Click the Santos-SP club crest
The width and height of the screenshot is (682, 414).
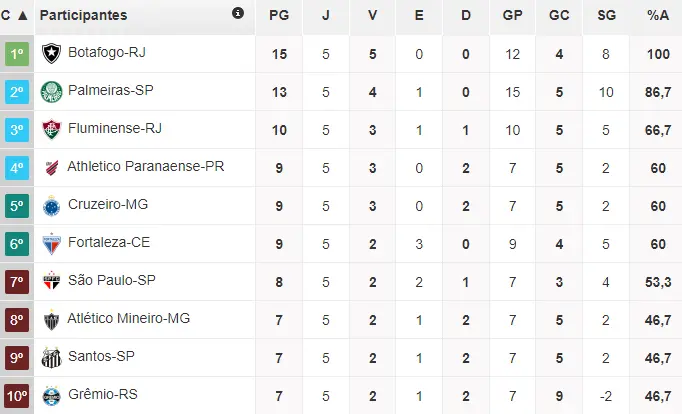pos(51,358)
